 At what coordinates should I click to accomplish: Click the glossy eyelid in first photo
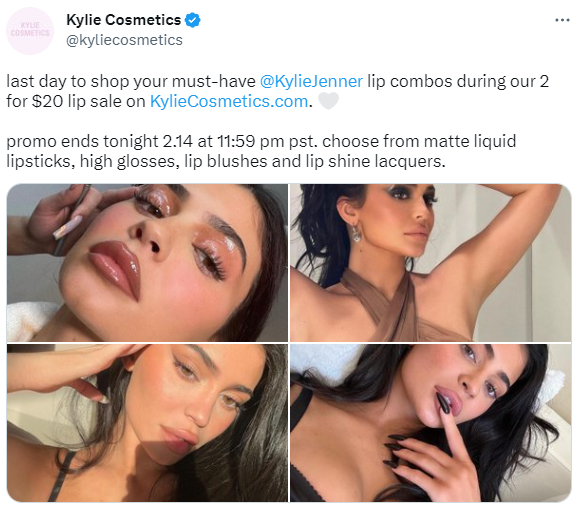(211, 242)
